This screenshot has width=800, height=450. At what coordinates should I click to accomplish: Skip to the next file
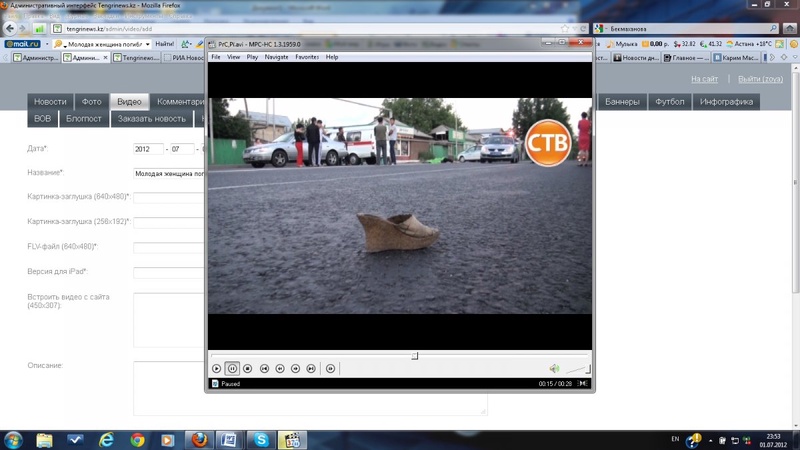coord(311,369)
